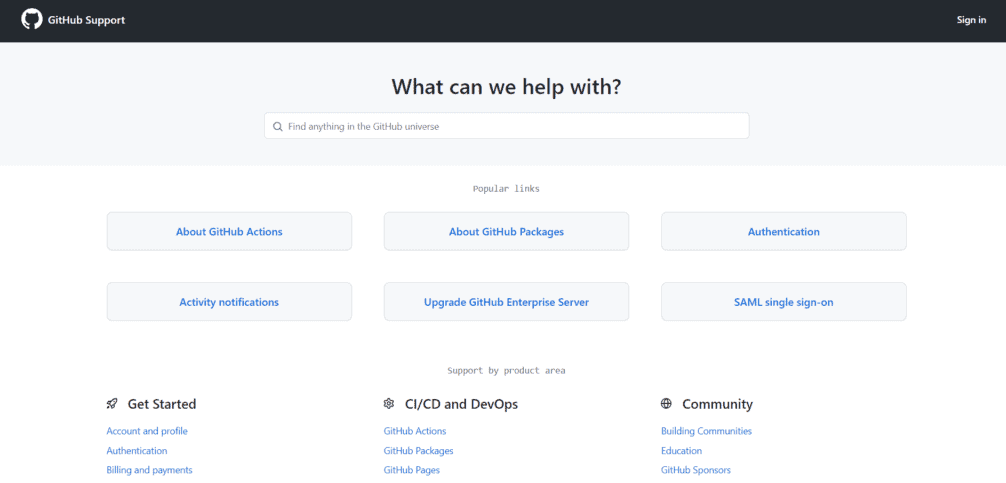The width and height of the screenshot is (1006, 483).
Task: Click the Popular links label
Action: click(506, 189)
